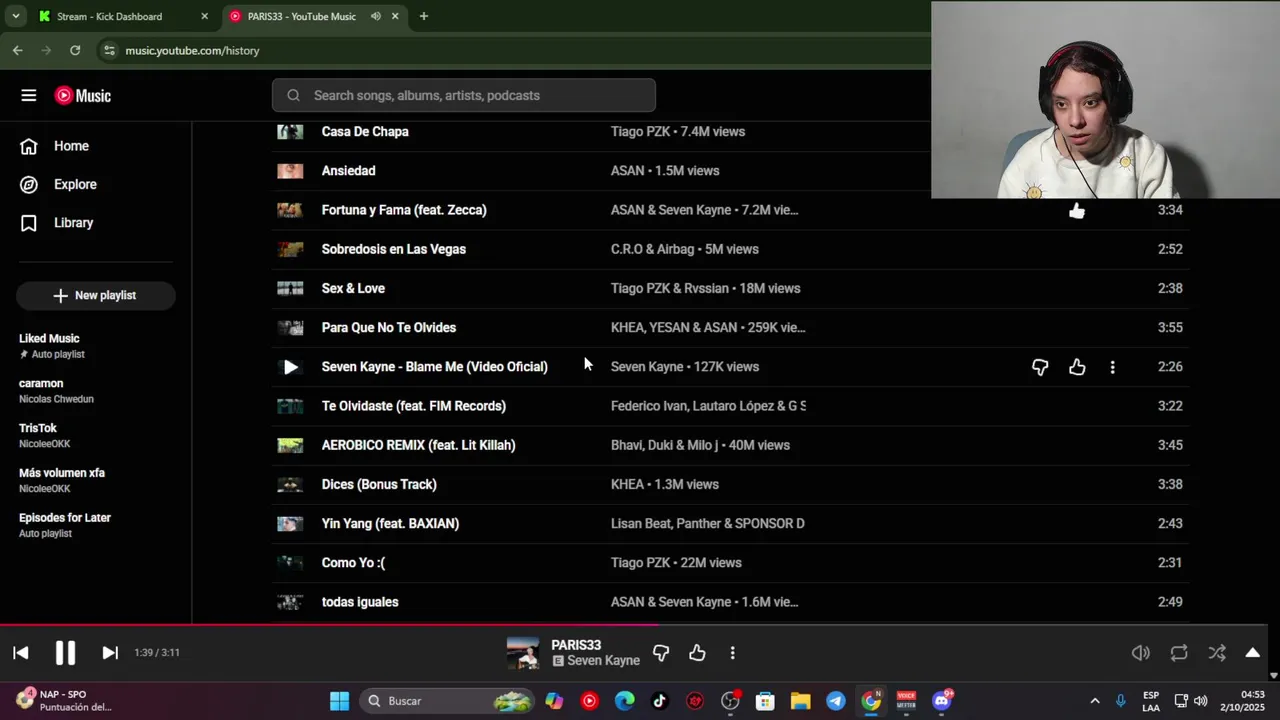The image size is (1280, 720).
Task: View site information icon
Action: tap(109, 50)
